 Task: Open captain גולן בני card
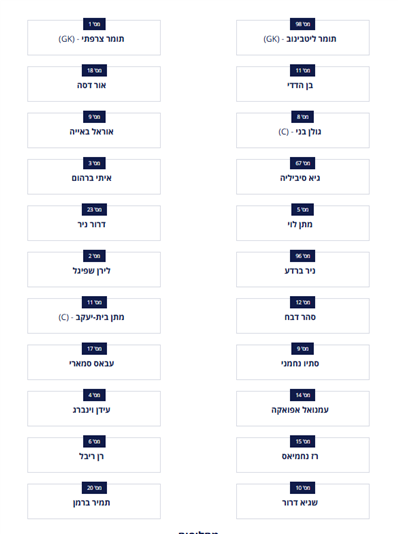(303, 130)
